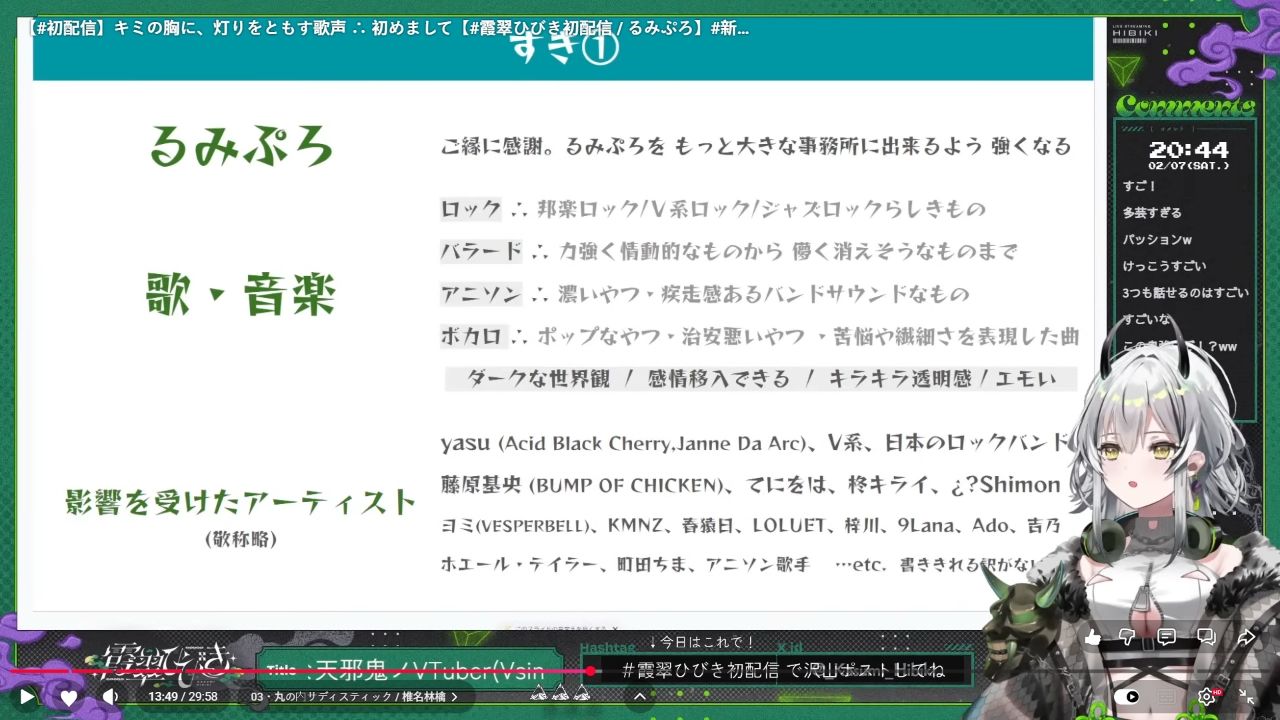Viewport: 1280px width, 720px height.
Task: Exit fullscreen mode
Action: tap(1247, 697)
